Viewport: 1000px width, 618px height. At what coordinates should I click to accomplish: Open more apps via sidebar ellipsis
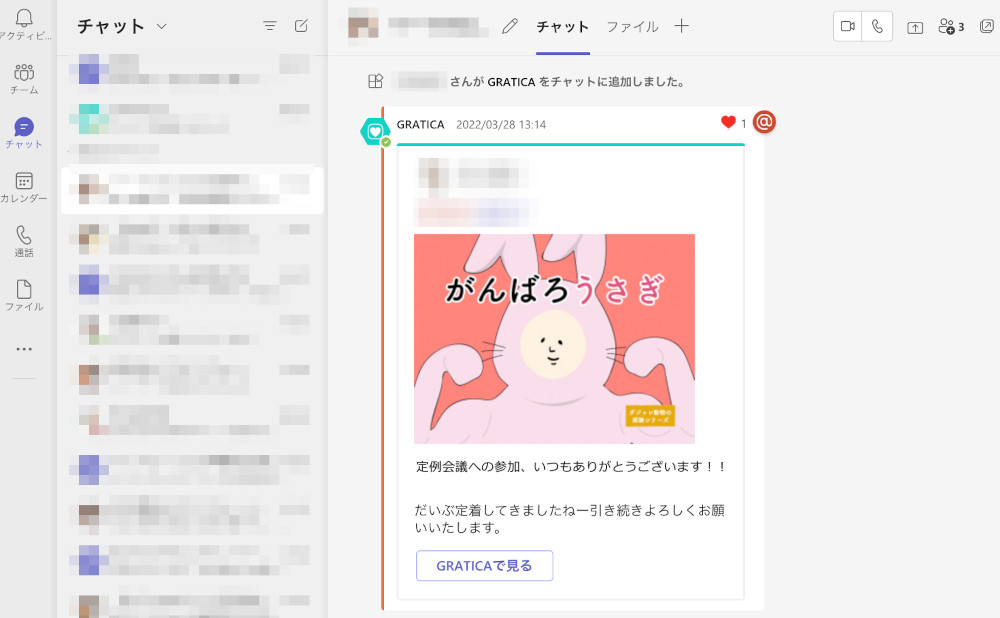(25, 348)
